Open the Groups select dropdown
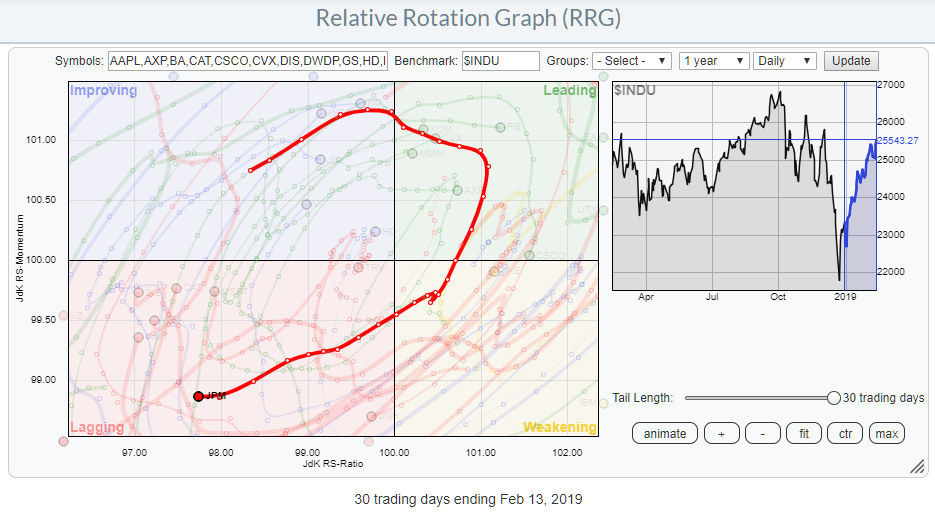The image size is (935, 512). (x=632, y=61)
